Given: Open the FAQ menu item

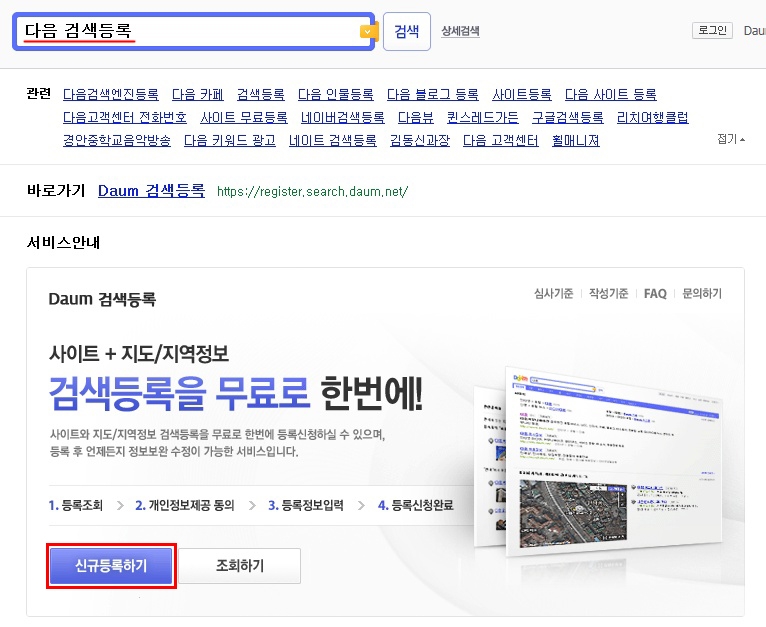Looking at the screenshot, I should (x=655, y=294).
